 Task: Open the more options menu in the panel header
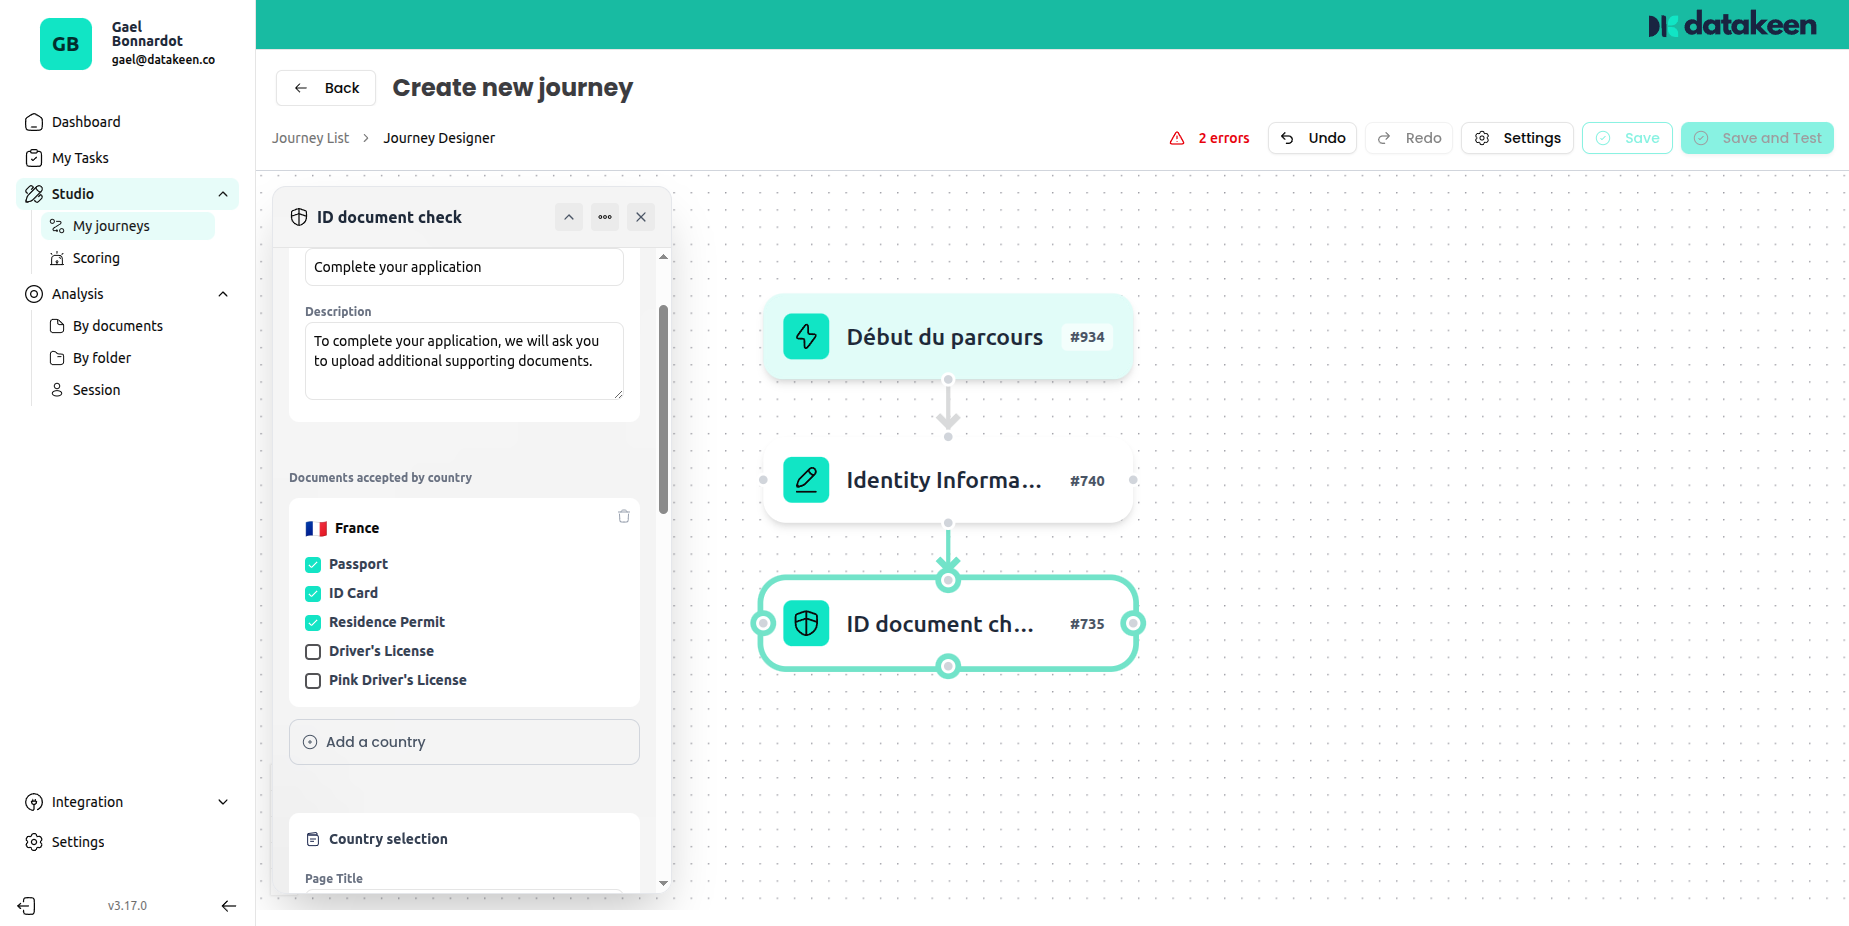pyautogui.click(x=604, y=217)
